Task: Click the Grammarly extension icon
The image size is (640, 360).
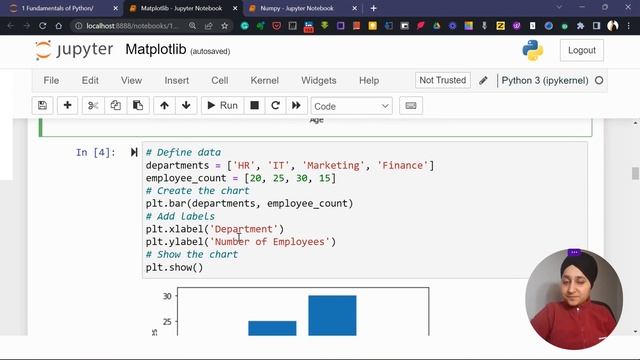Action: (x=244, y=26)
